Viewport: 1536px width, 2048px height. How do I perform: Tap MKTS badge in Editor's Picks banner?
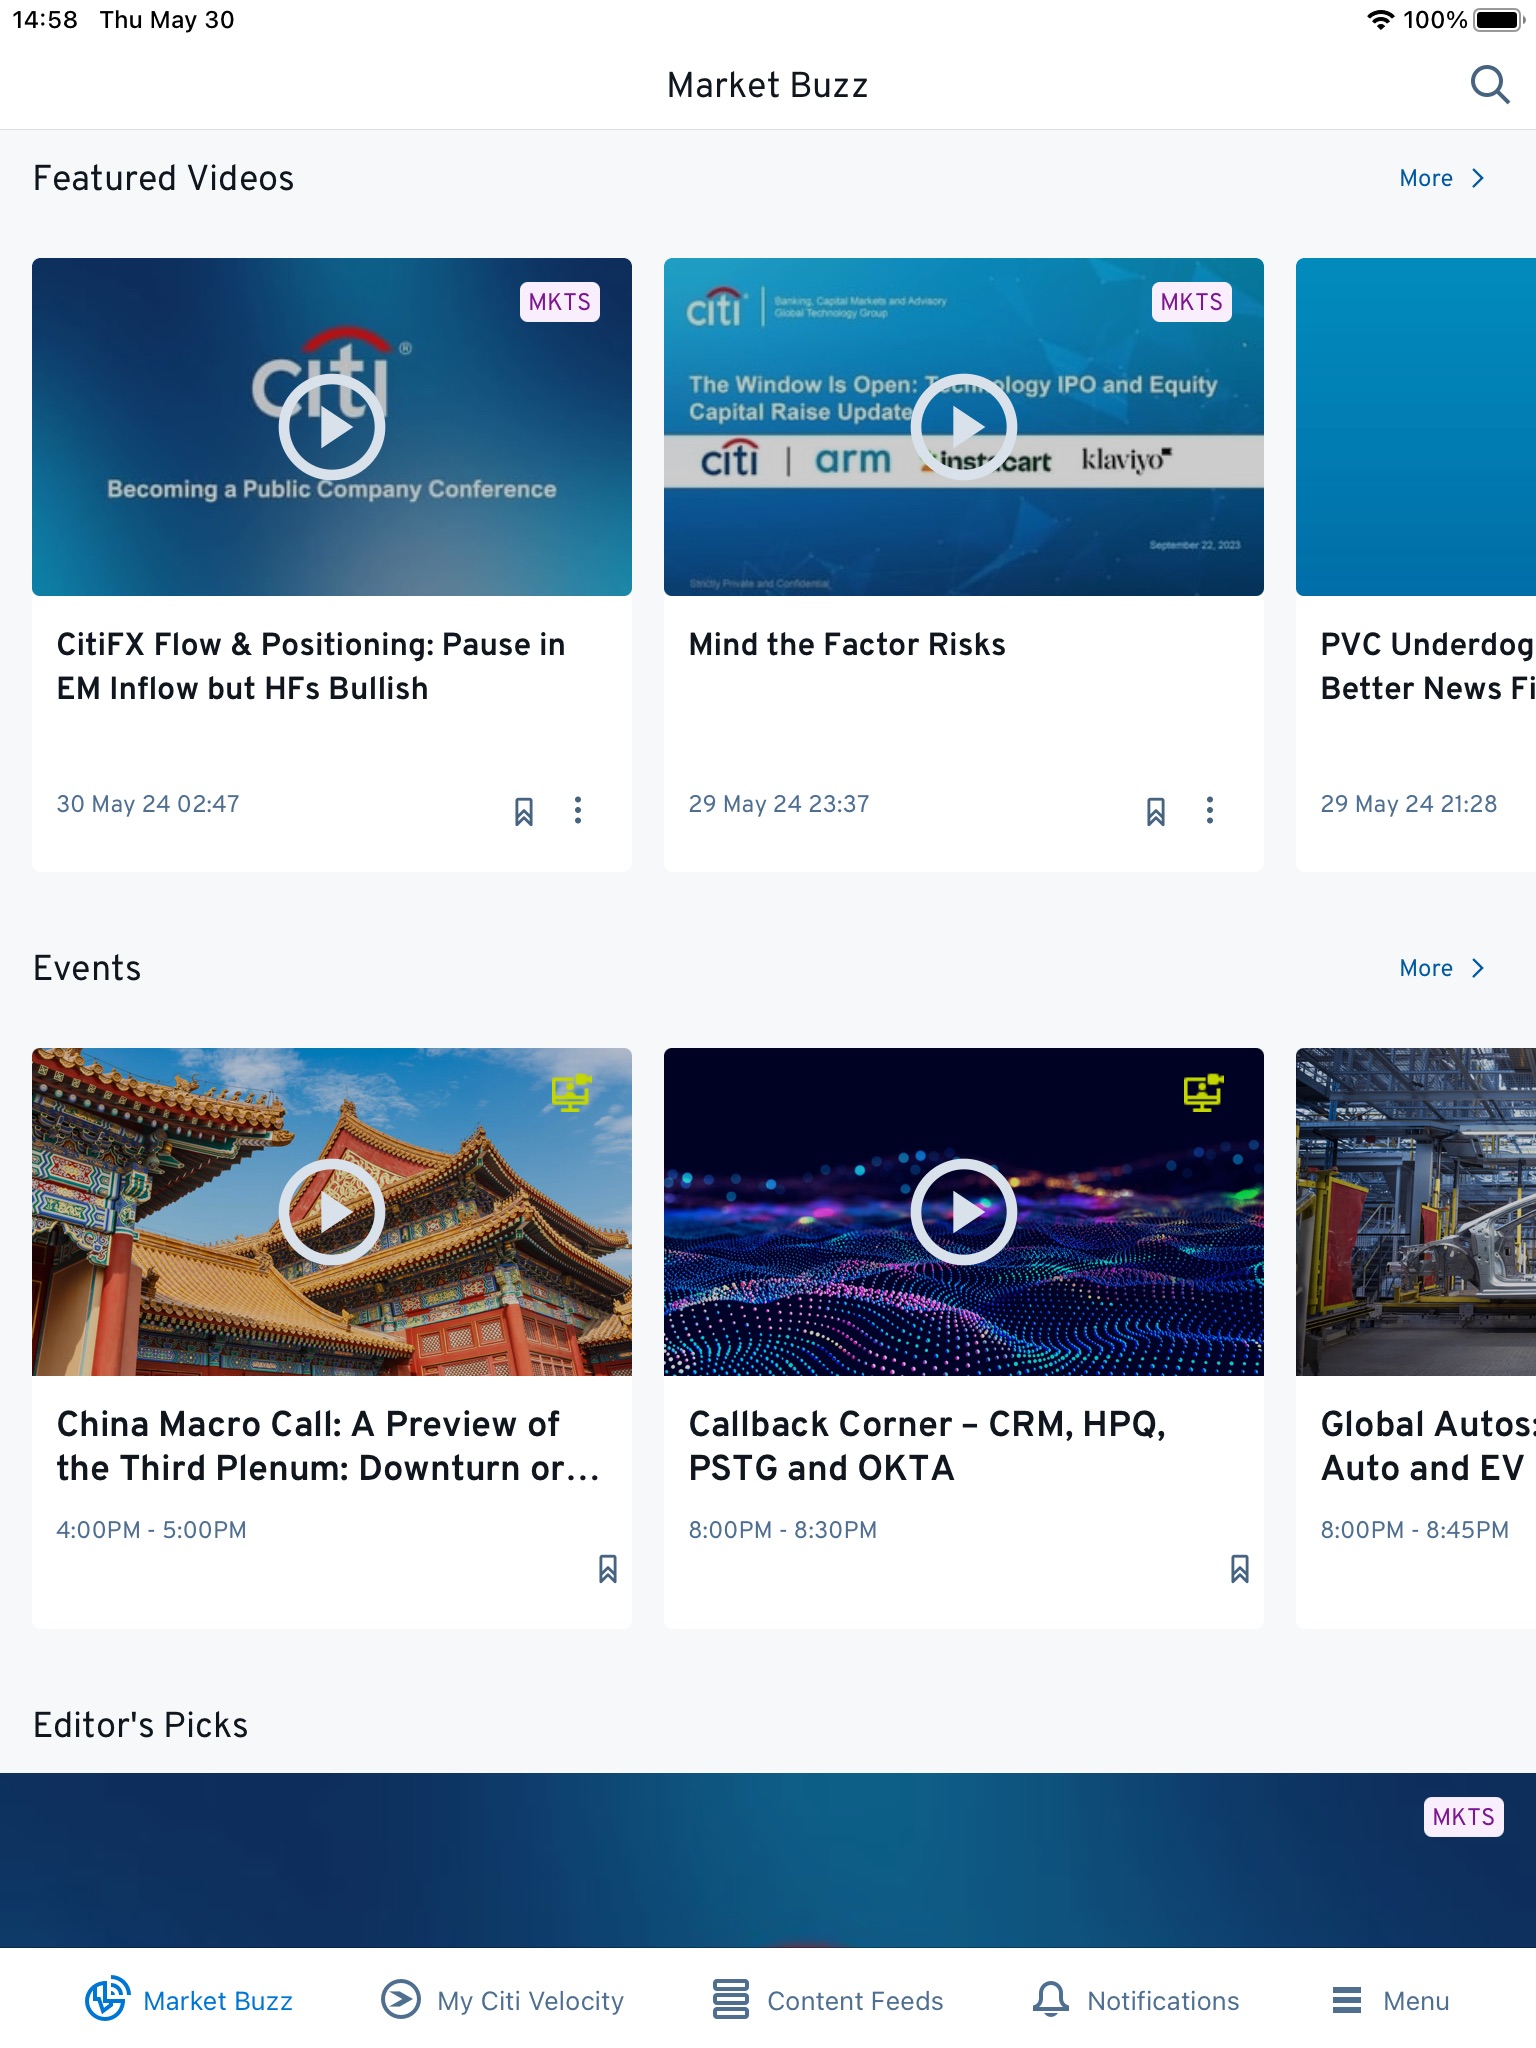[x=1464, y=1817]
